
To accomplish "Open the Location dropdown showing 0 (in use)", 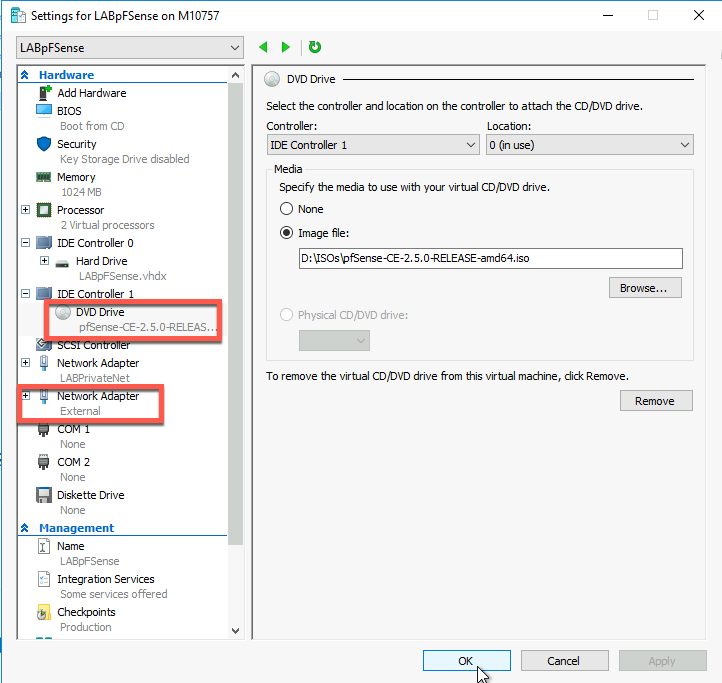I will point(590,145).
